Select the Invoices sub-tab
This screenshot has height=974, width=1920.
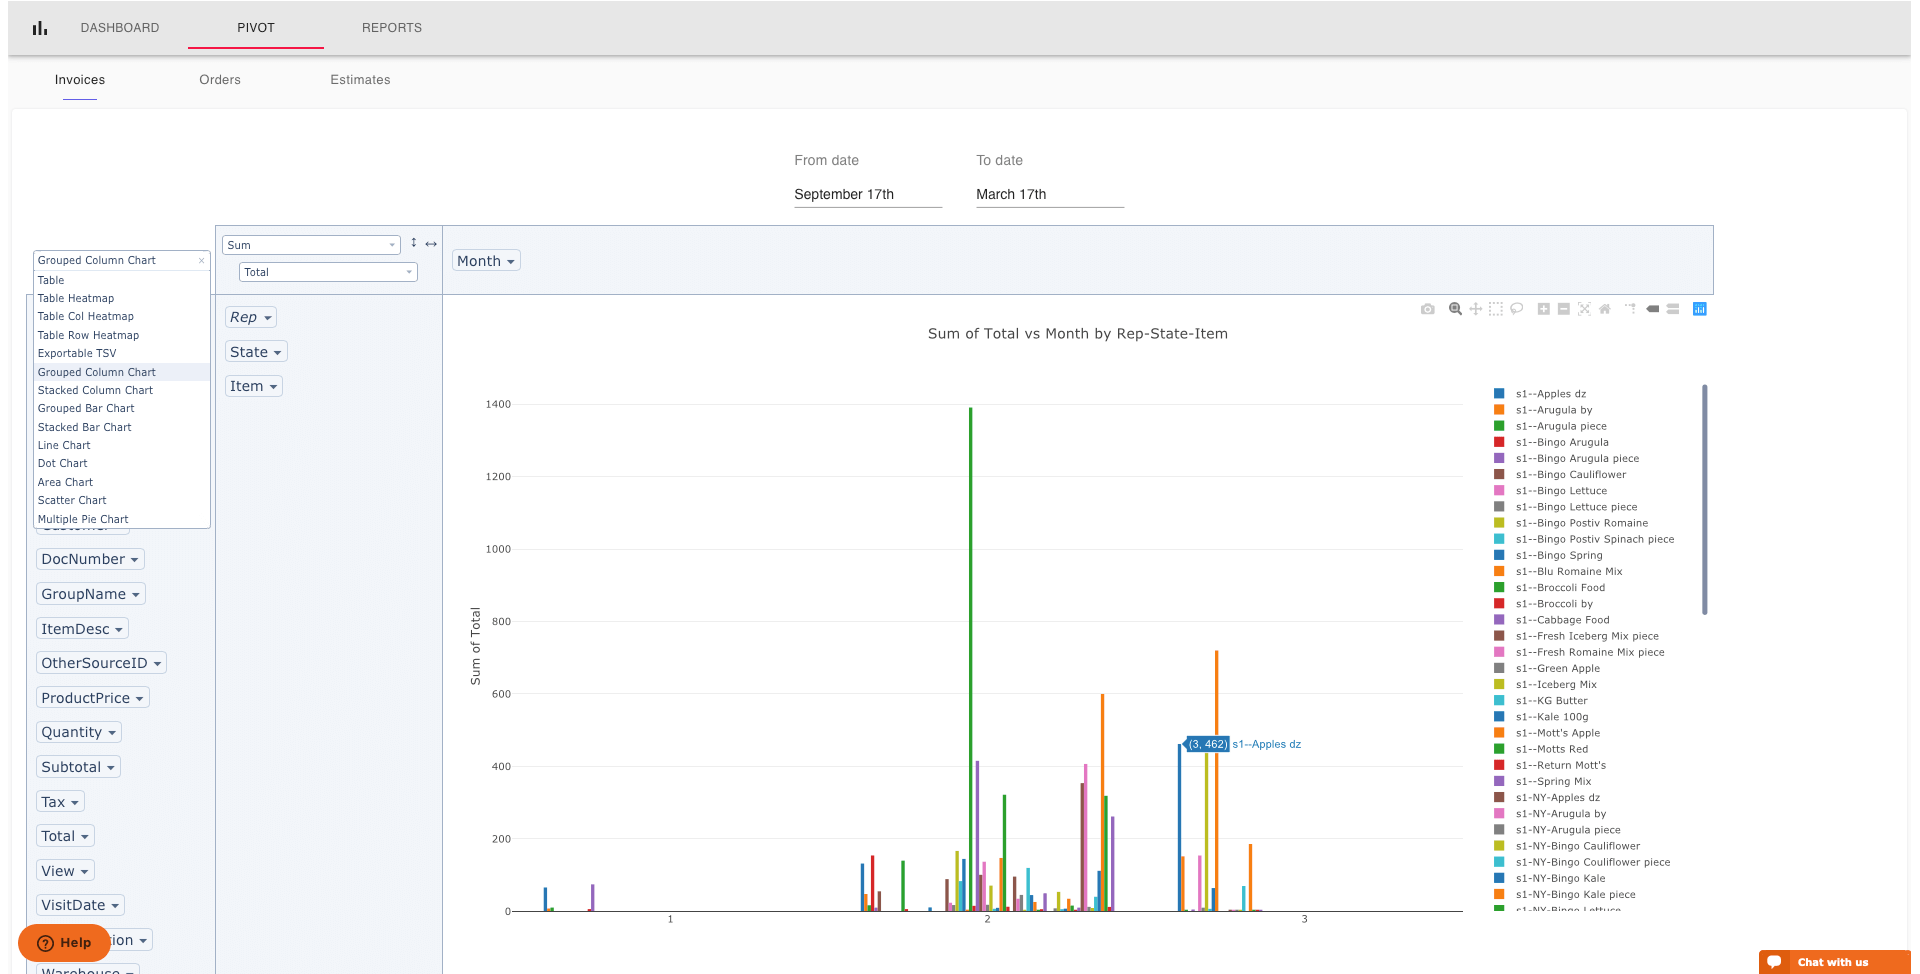coord(80,80)
